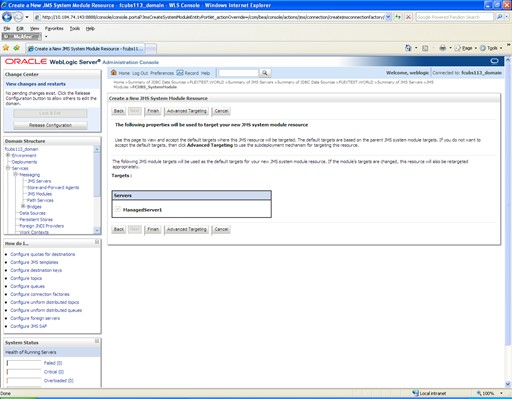Select Data Sources in domain tree
Viewport: 512px width, 399px height.
tap(32, 213)
